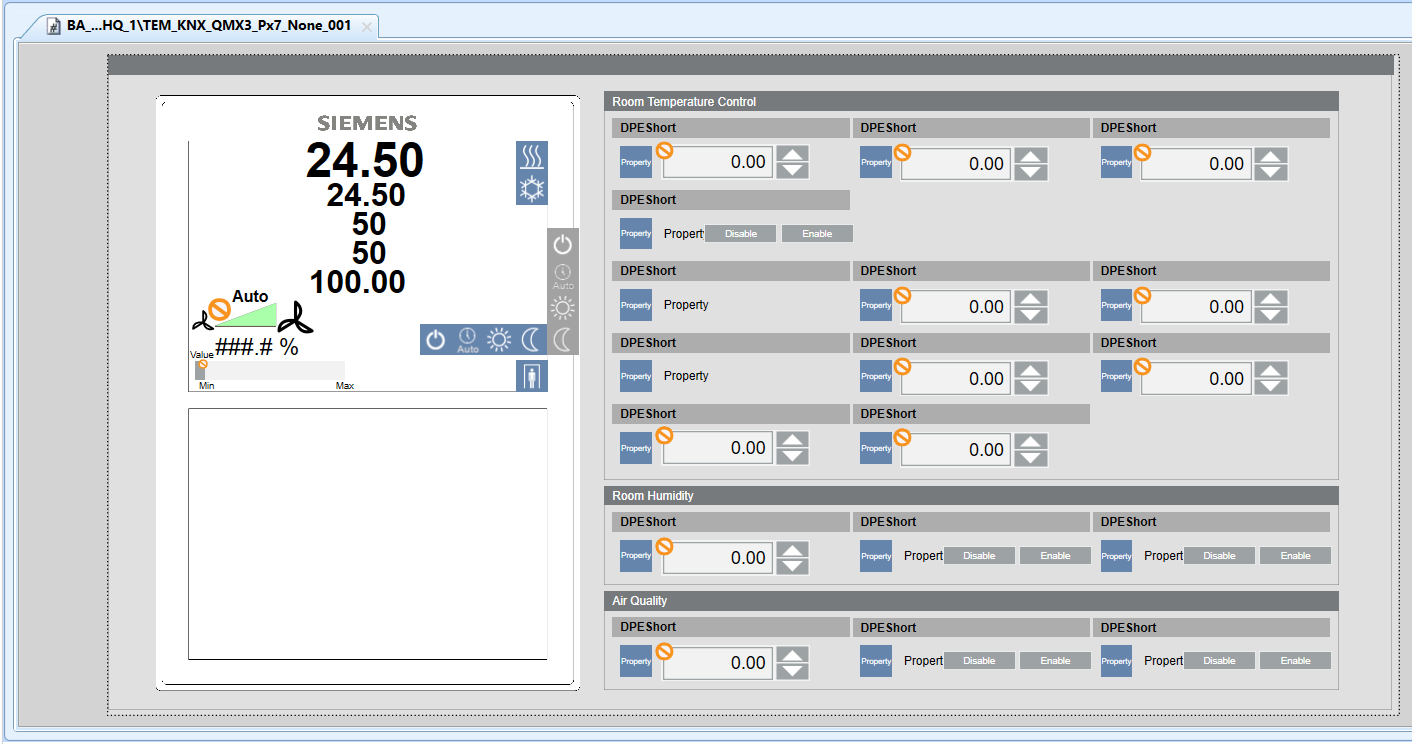The height and width of the screenshot is (744, 1412).
Task: Increase the first Room Temperature Control value
Action: [793, 154]
